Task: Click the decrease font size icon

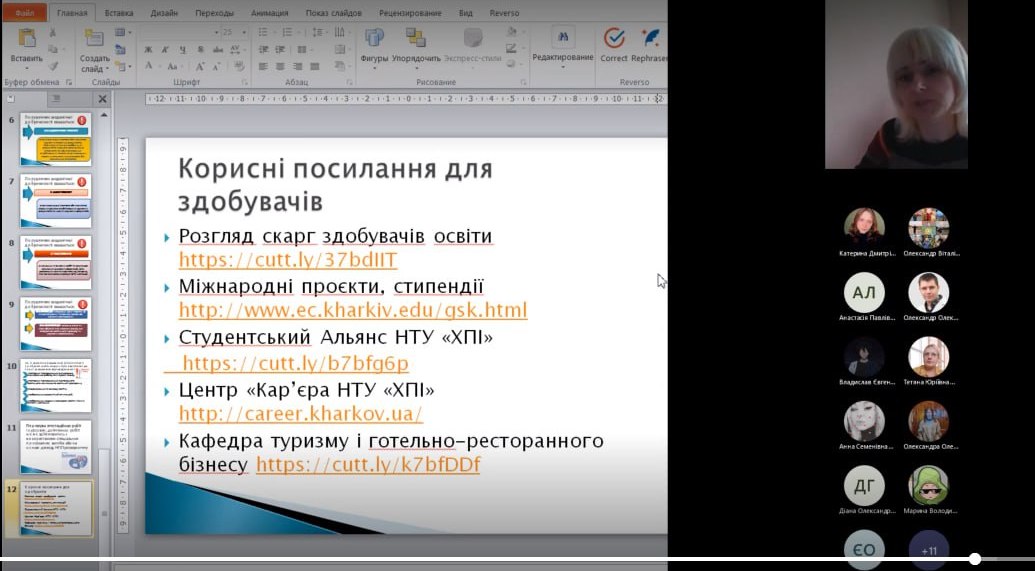Action: pos(217,66)
